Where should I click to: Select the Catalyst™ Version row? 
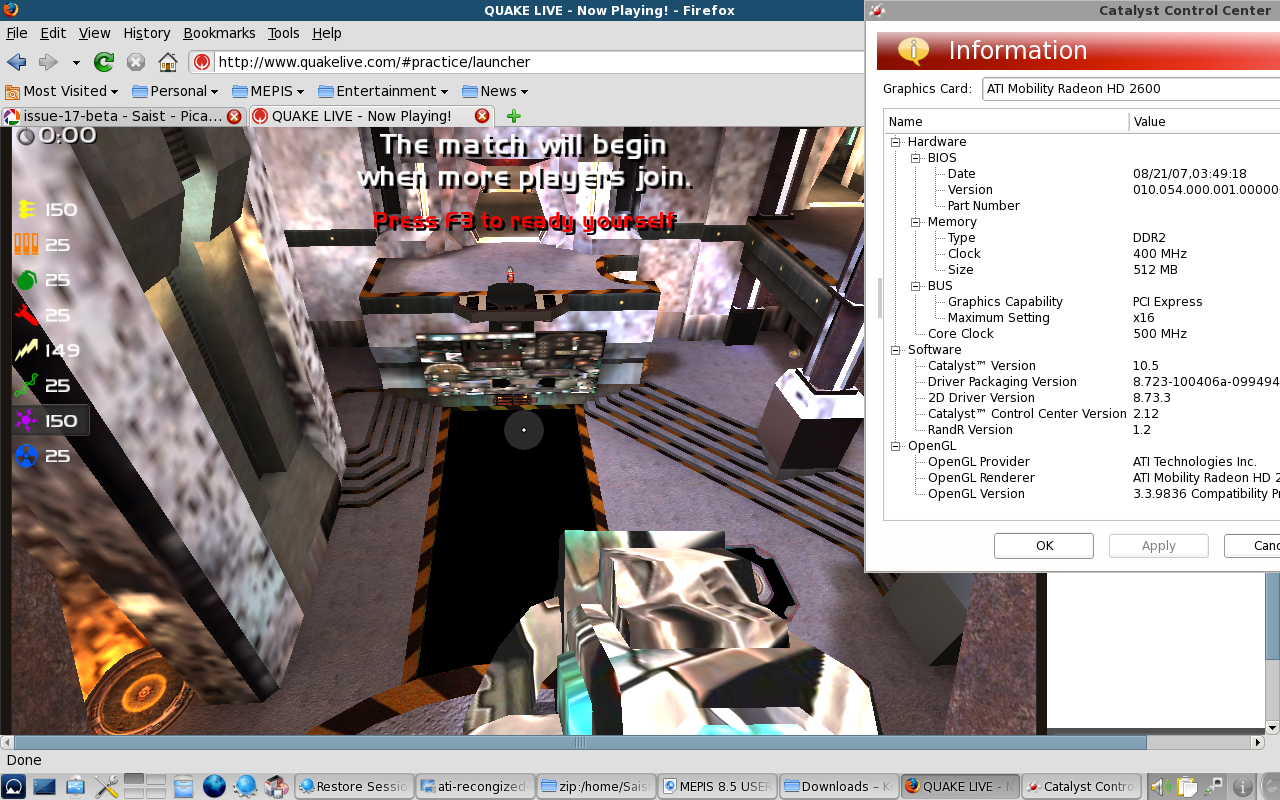point(1083,366)
